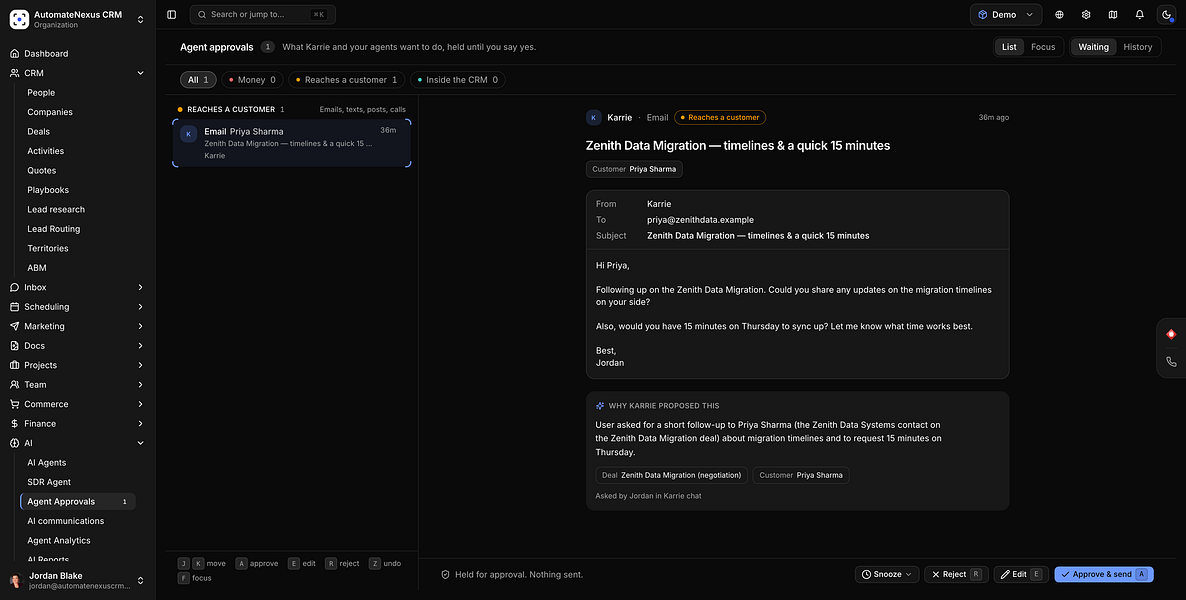
Task: Collapse the CRM section
Action: point(140,73)
